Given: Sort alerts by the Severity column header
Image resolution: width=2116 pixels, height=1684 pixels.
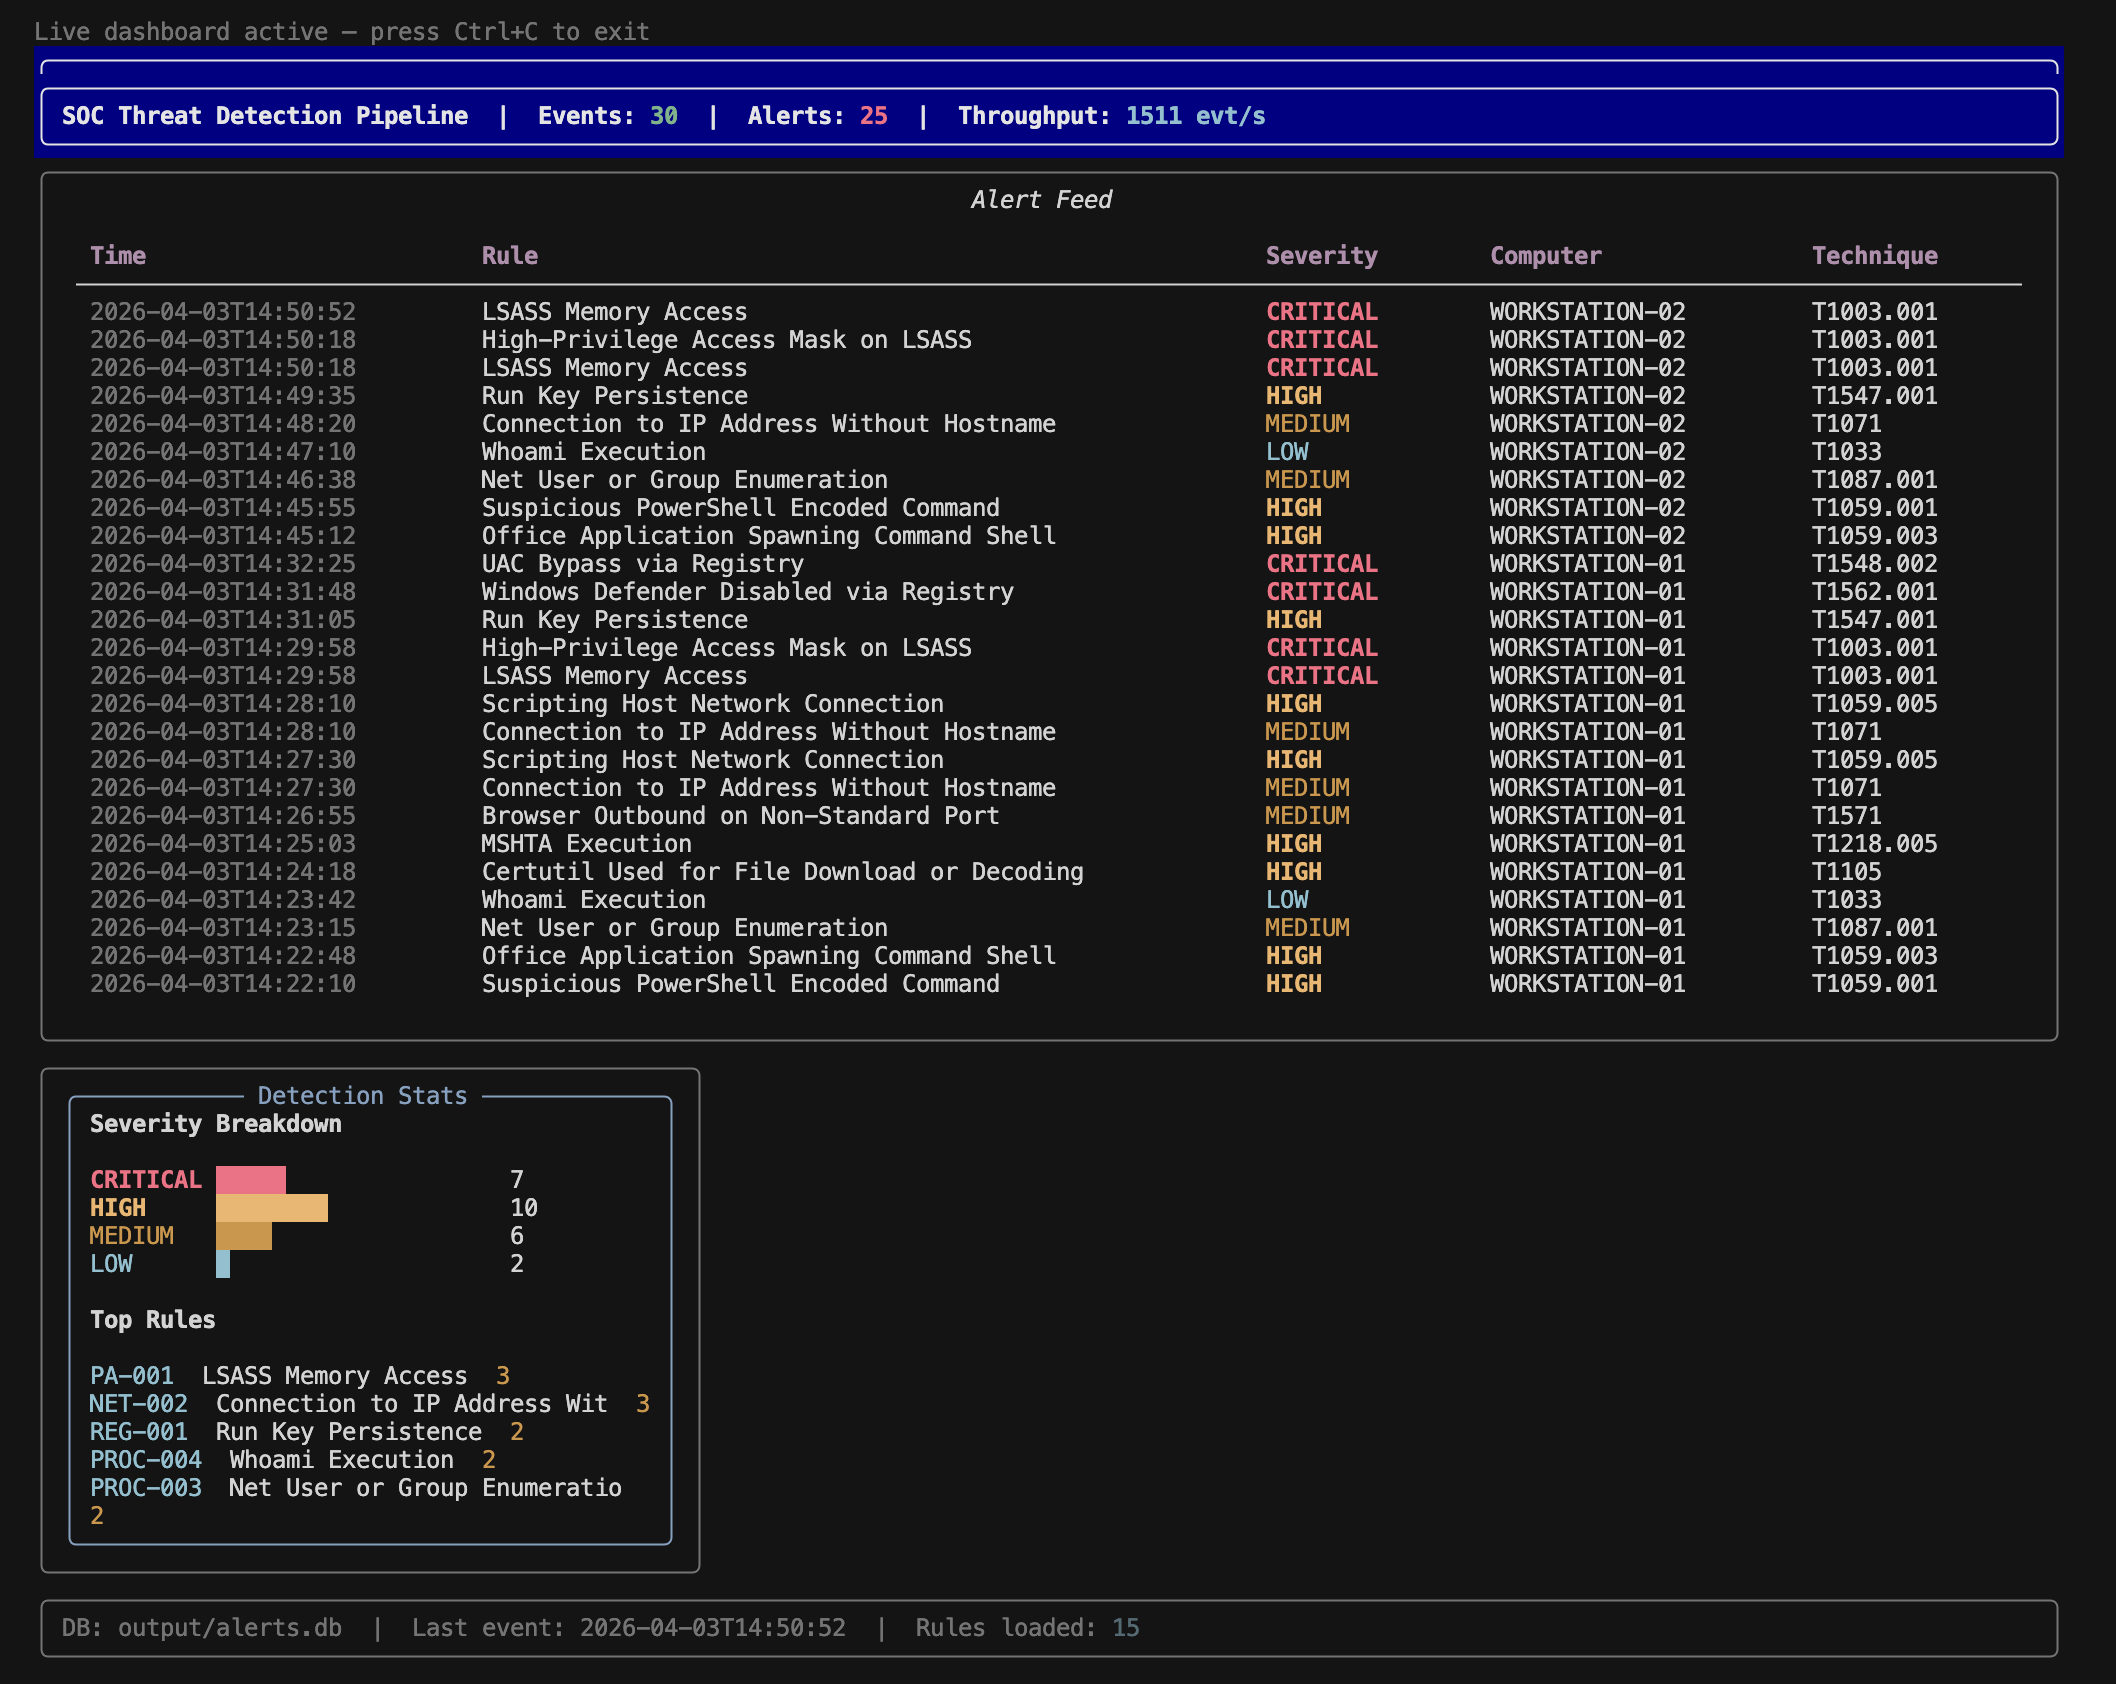Looking at the screenshot, I should tap(1320, 255).
